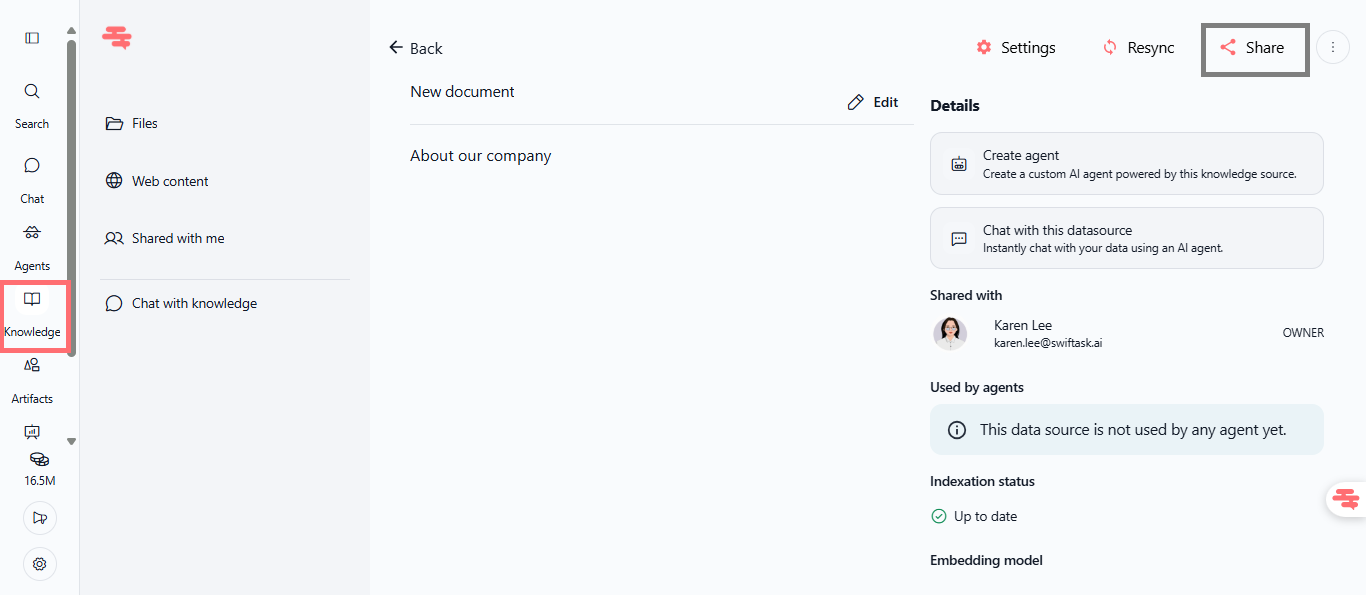Go to the Agents section

(x=32, y=233)
